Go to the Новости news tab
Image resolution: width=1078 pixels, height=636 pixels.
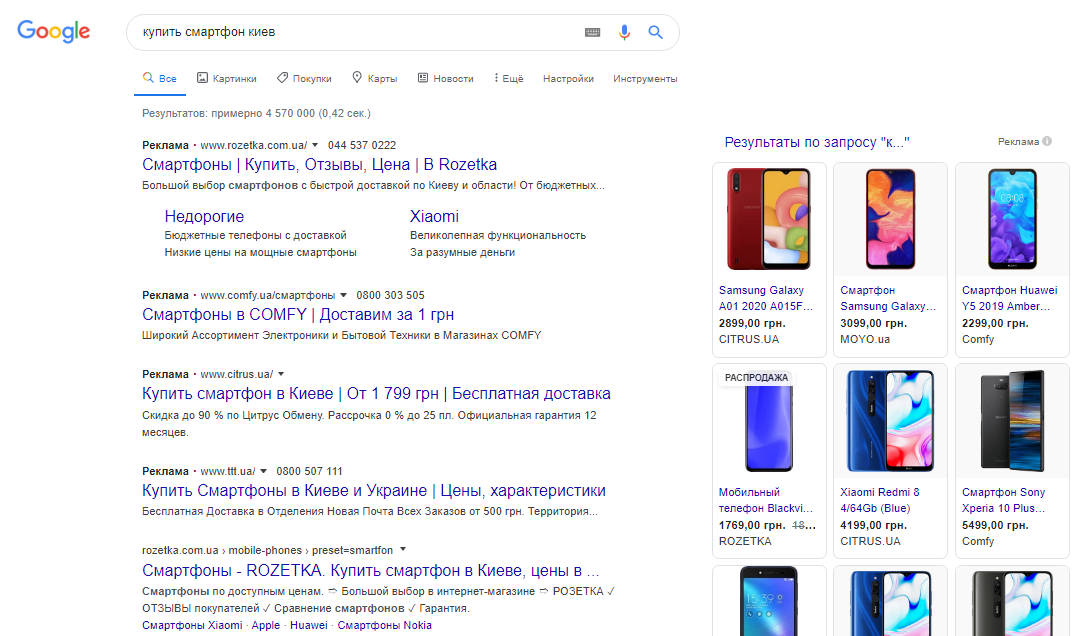click(x=445, y=78)
